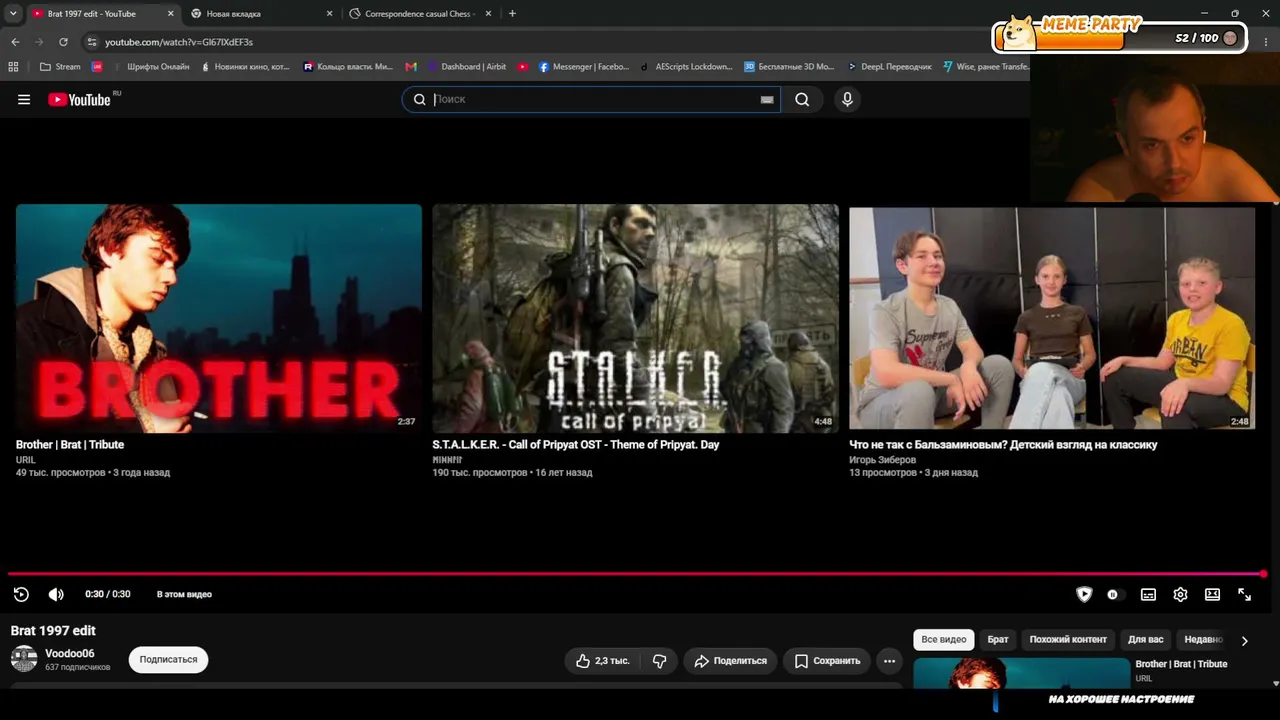Open the apps grid in bookmarks bar
The width and height of the screenshot is (1280, 720).
(x=13, y=67)
